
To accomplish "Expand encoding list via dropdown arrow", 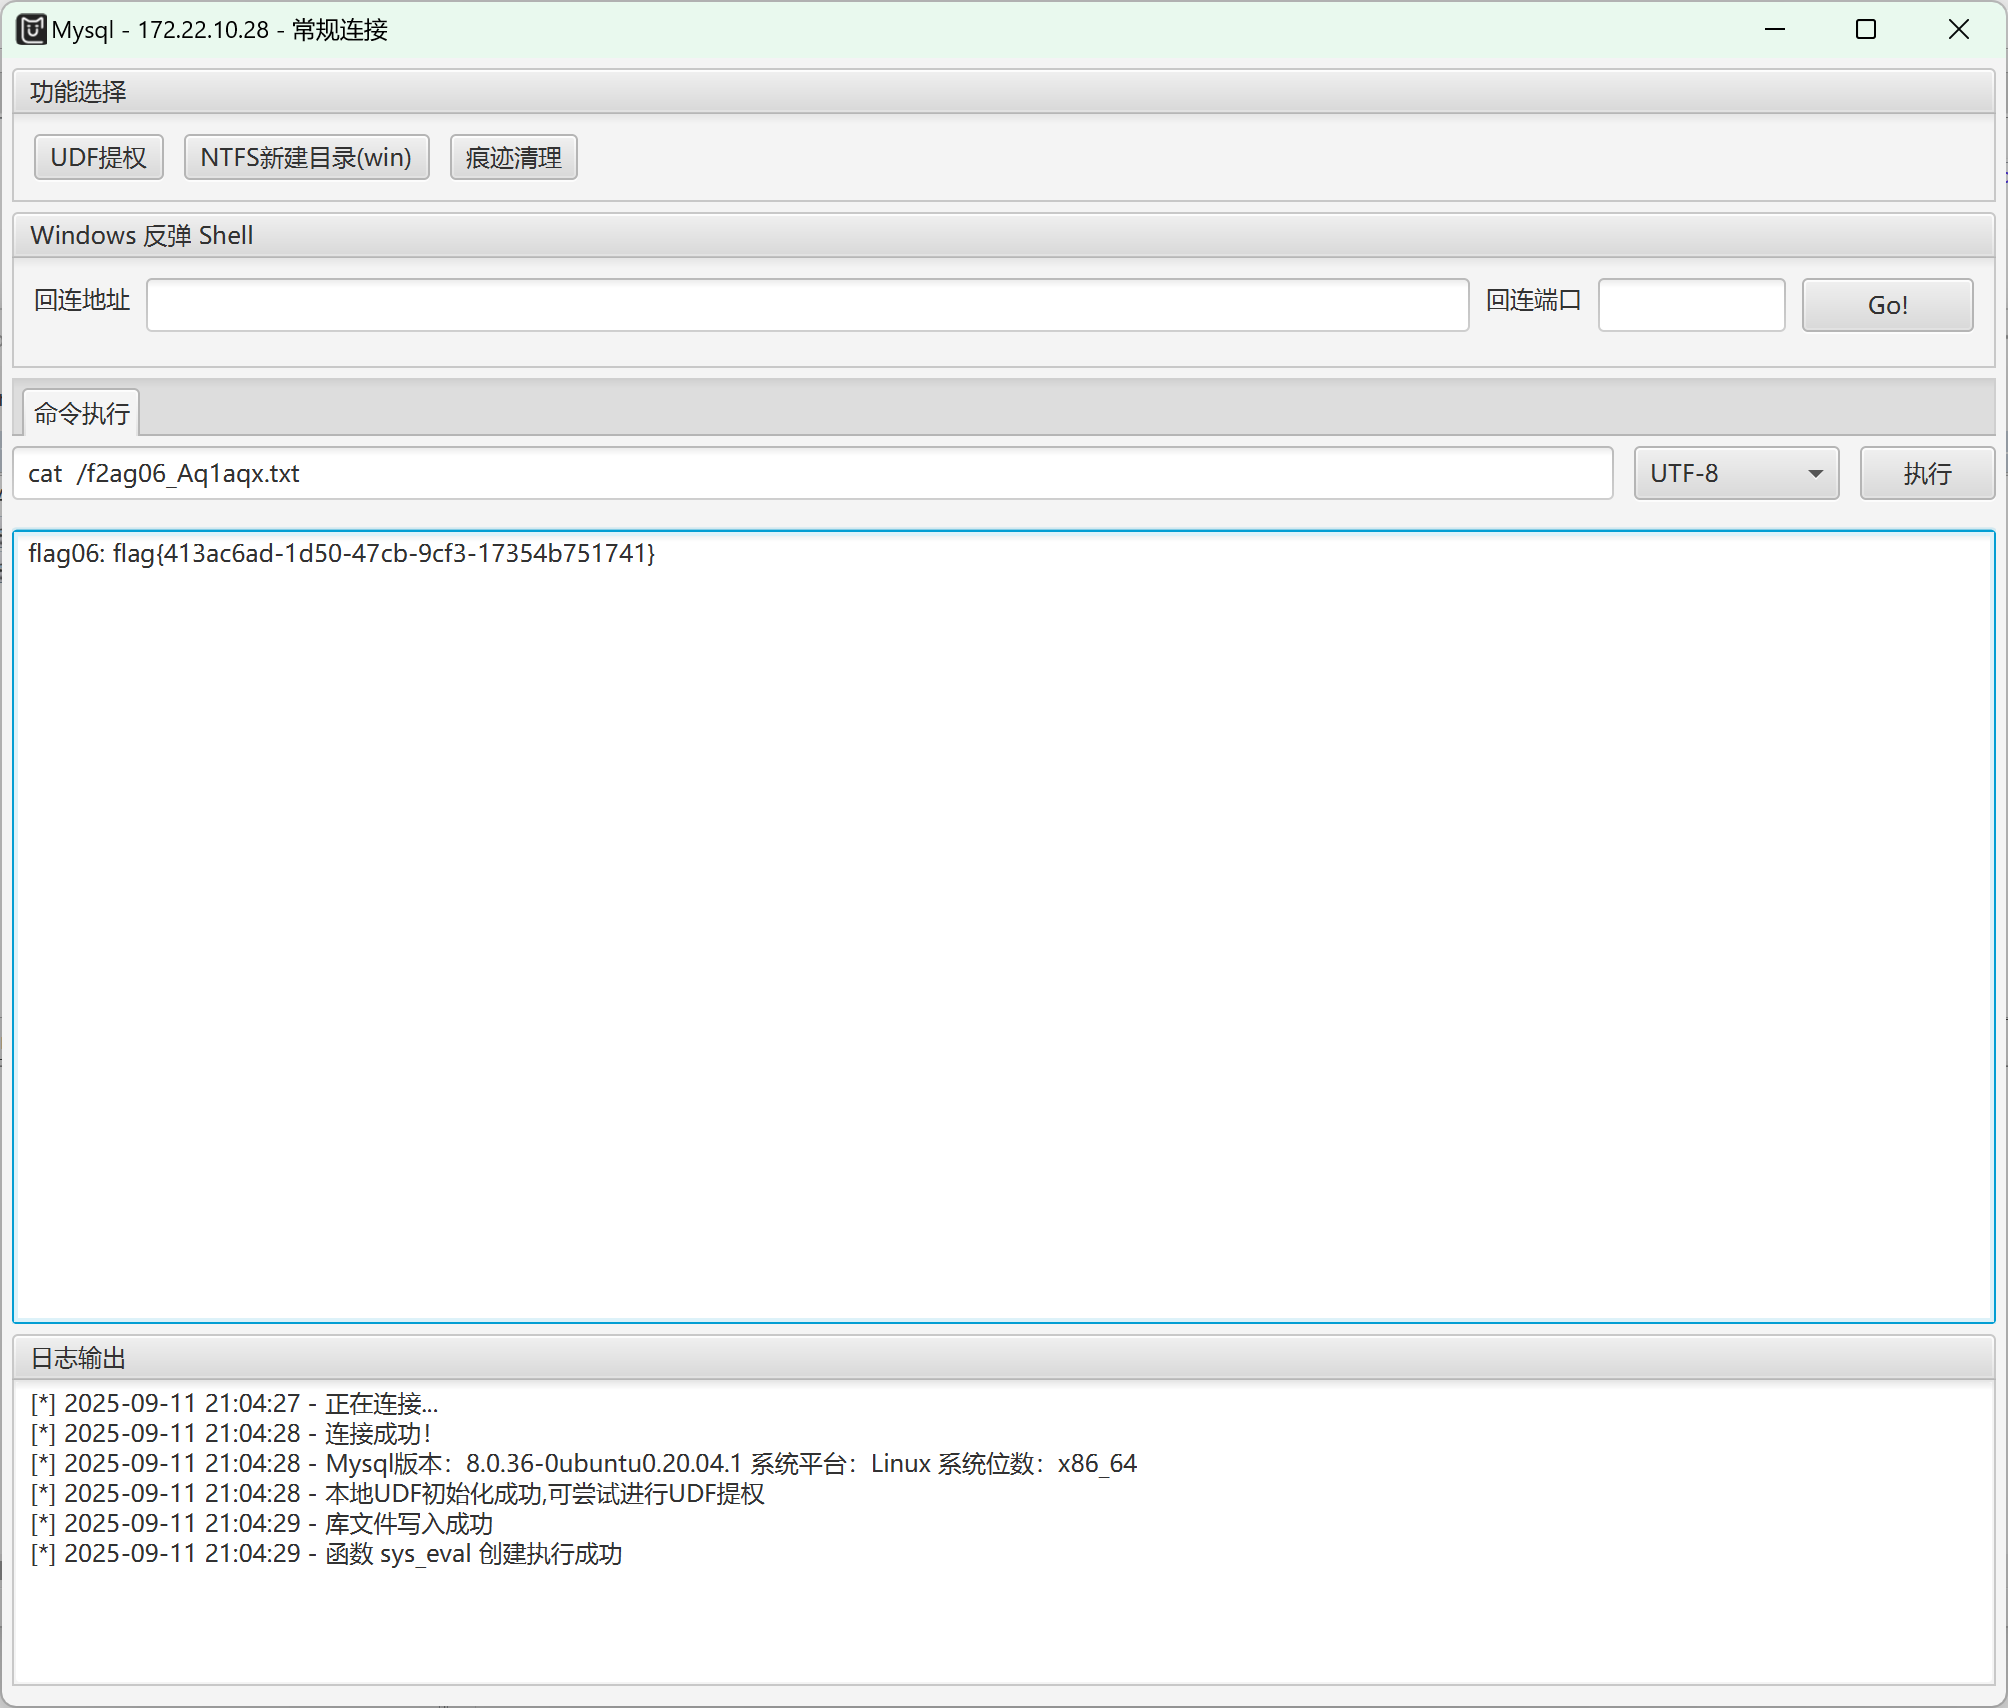I will [x=1815, y=473].
